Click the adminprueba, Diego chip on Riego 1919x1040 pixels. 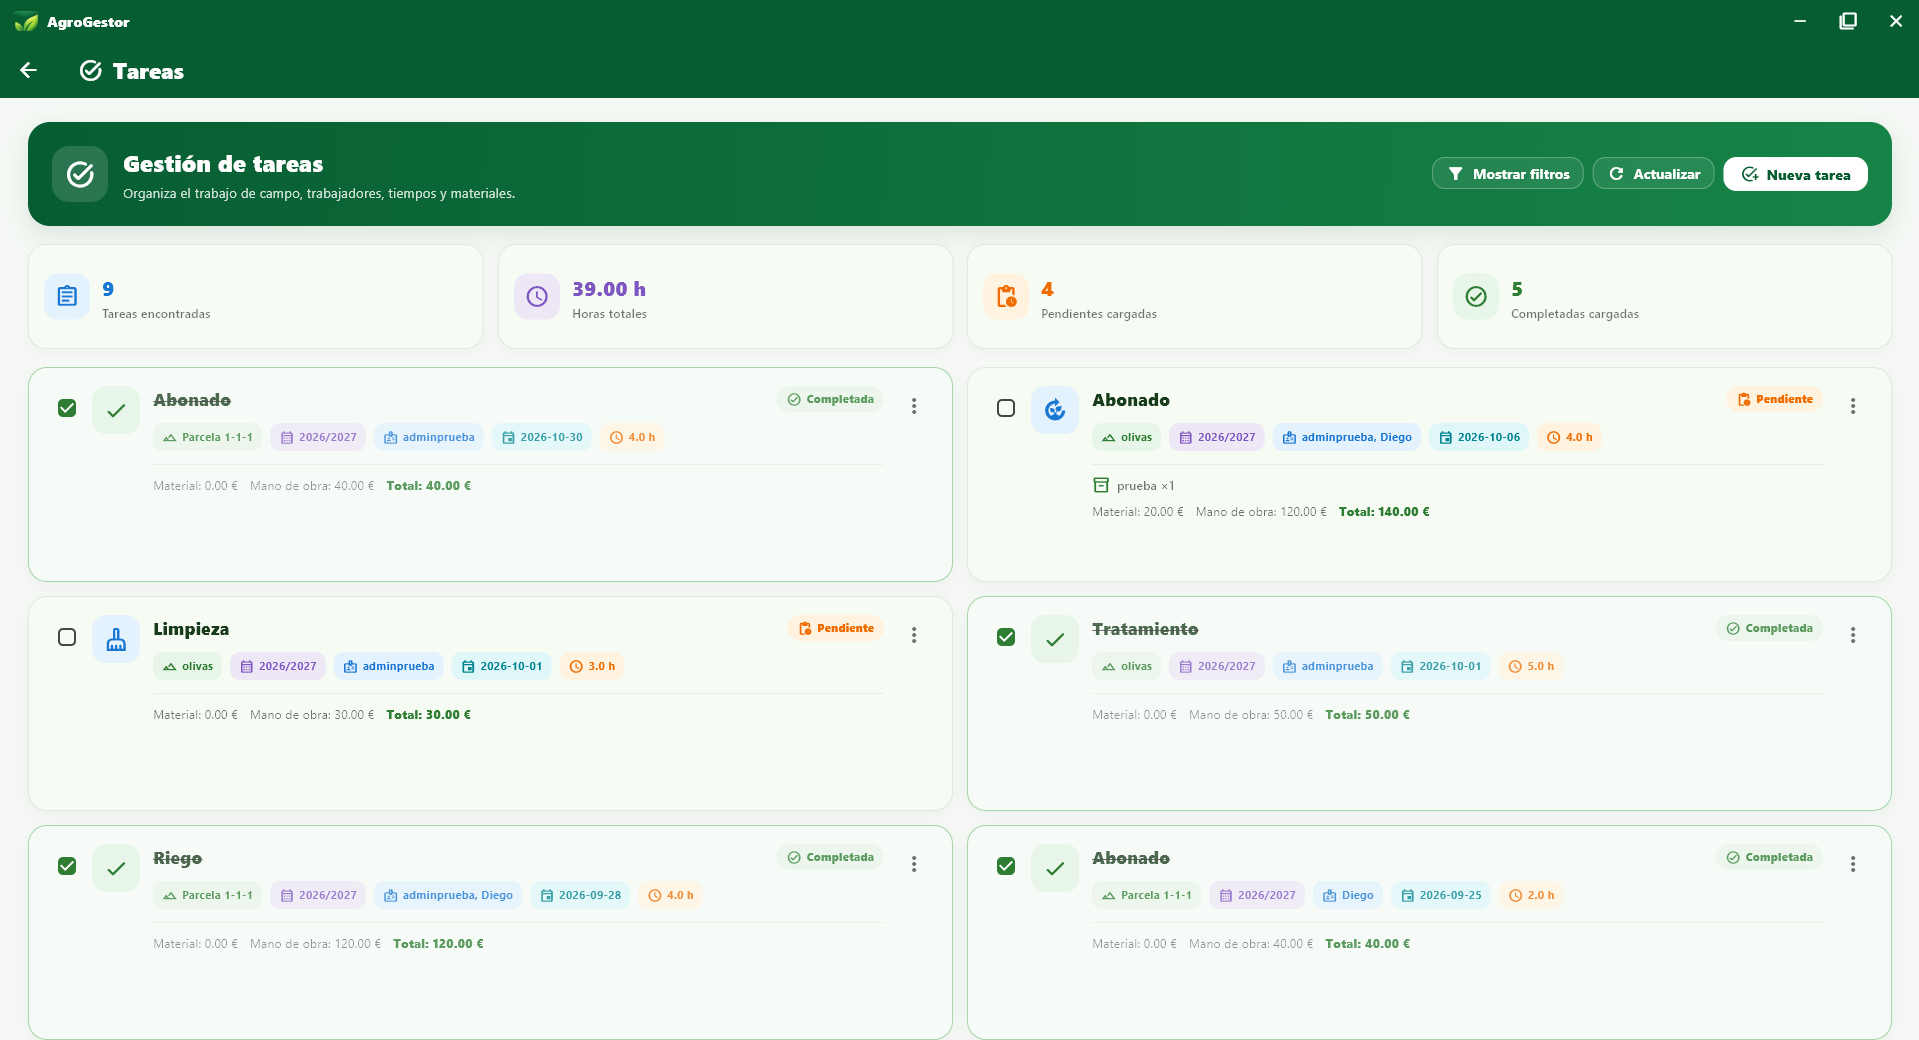(448, 895)
